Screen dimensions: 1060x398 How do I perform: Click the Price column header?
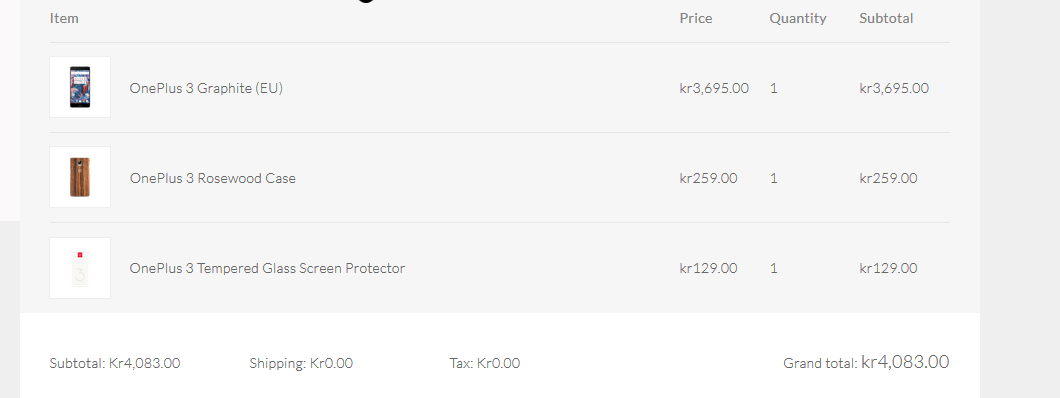point(696,18)
